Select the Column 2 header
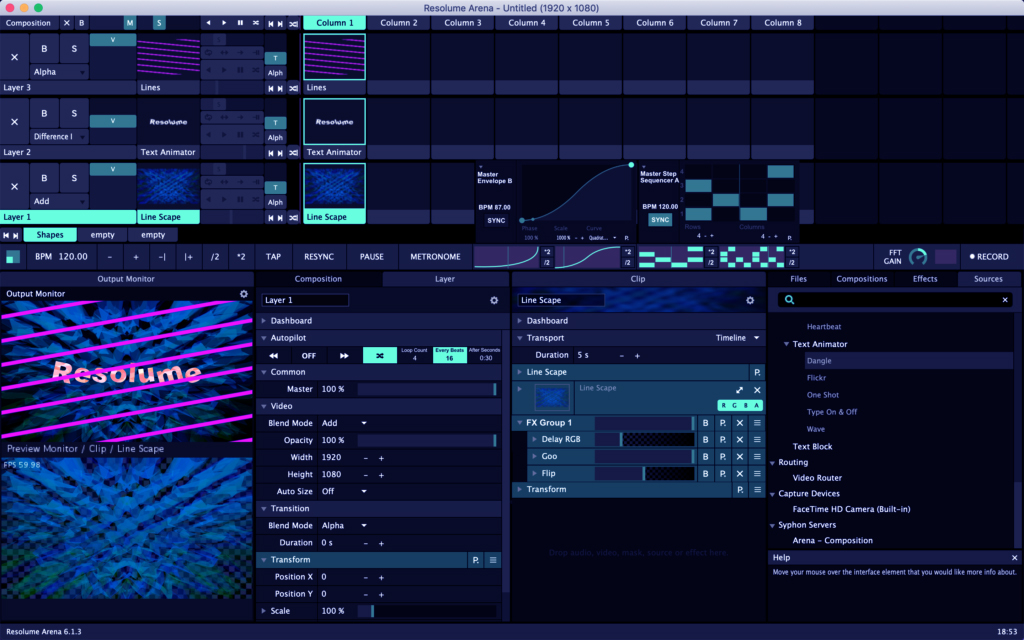 [x=399, y=23]
